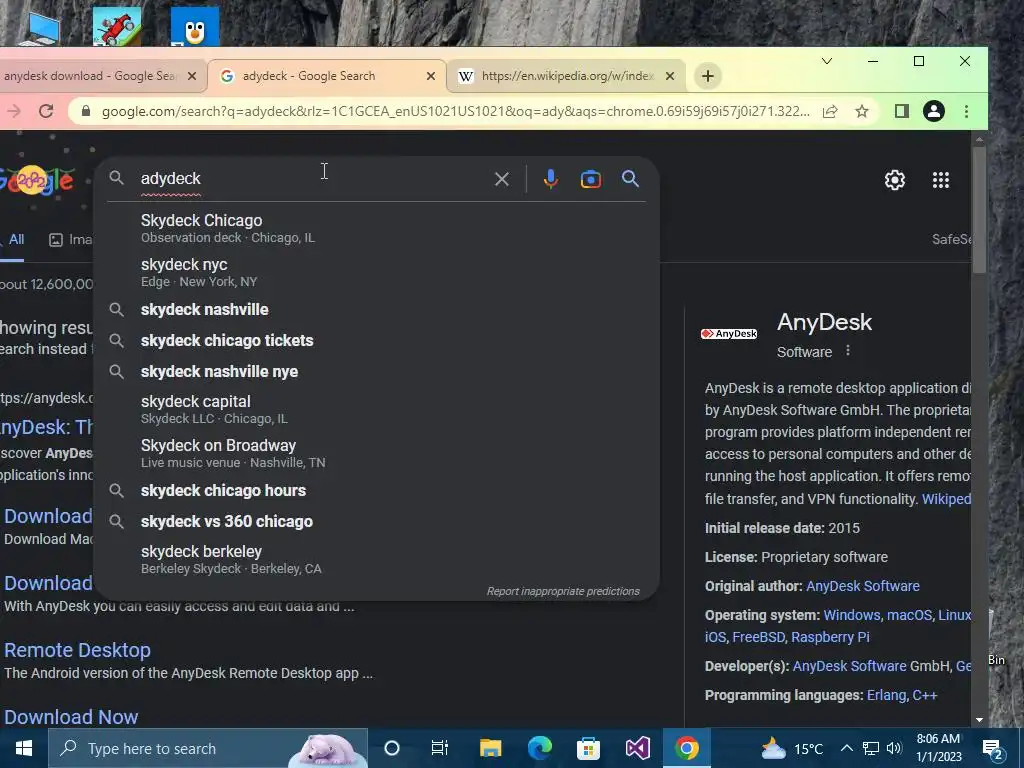Select suggestion skydeck chicago tickets

[x=376, y=340]
